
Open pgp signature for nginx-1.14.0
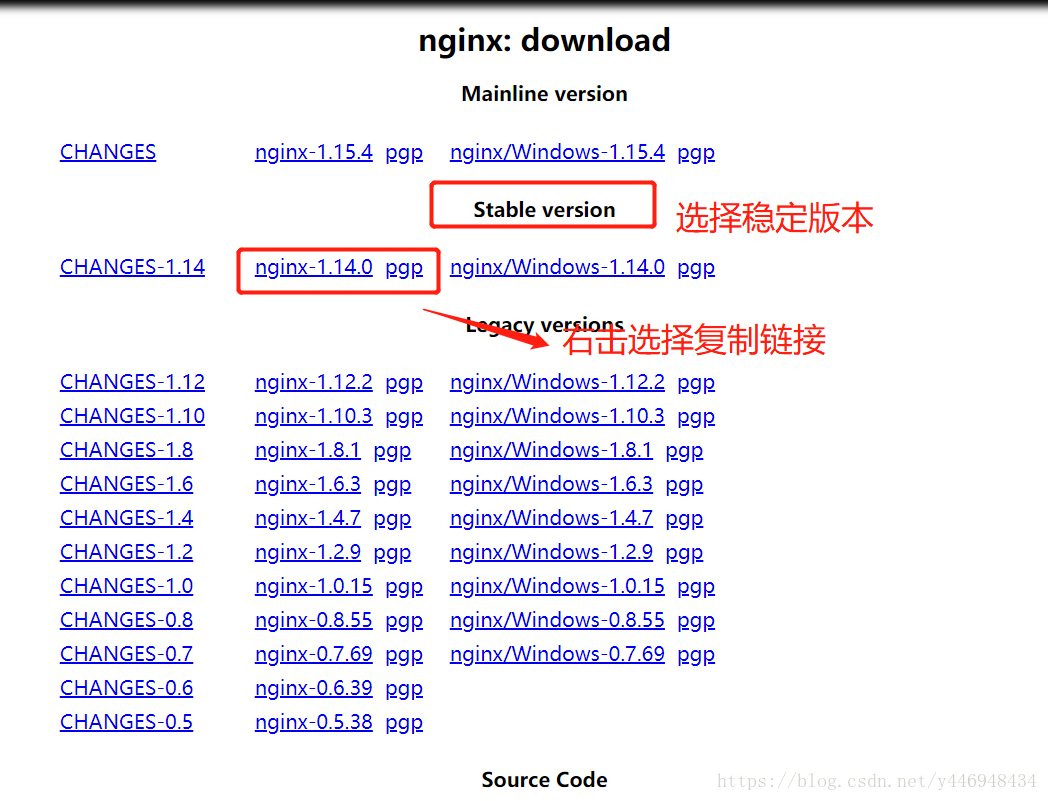(404, 269)
